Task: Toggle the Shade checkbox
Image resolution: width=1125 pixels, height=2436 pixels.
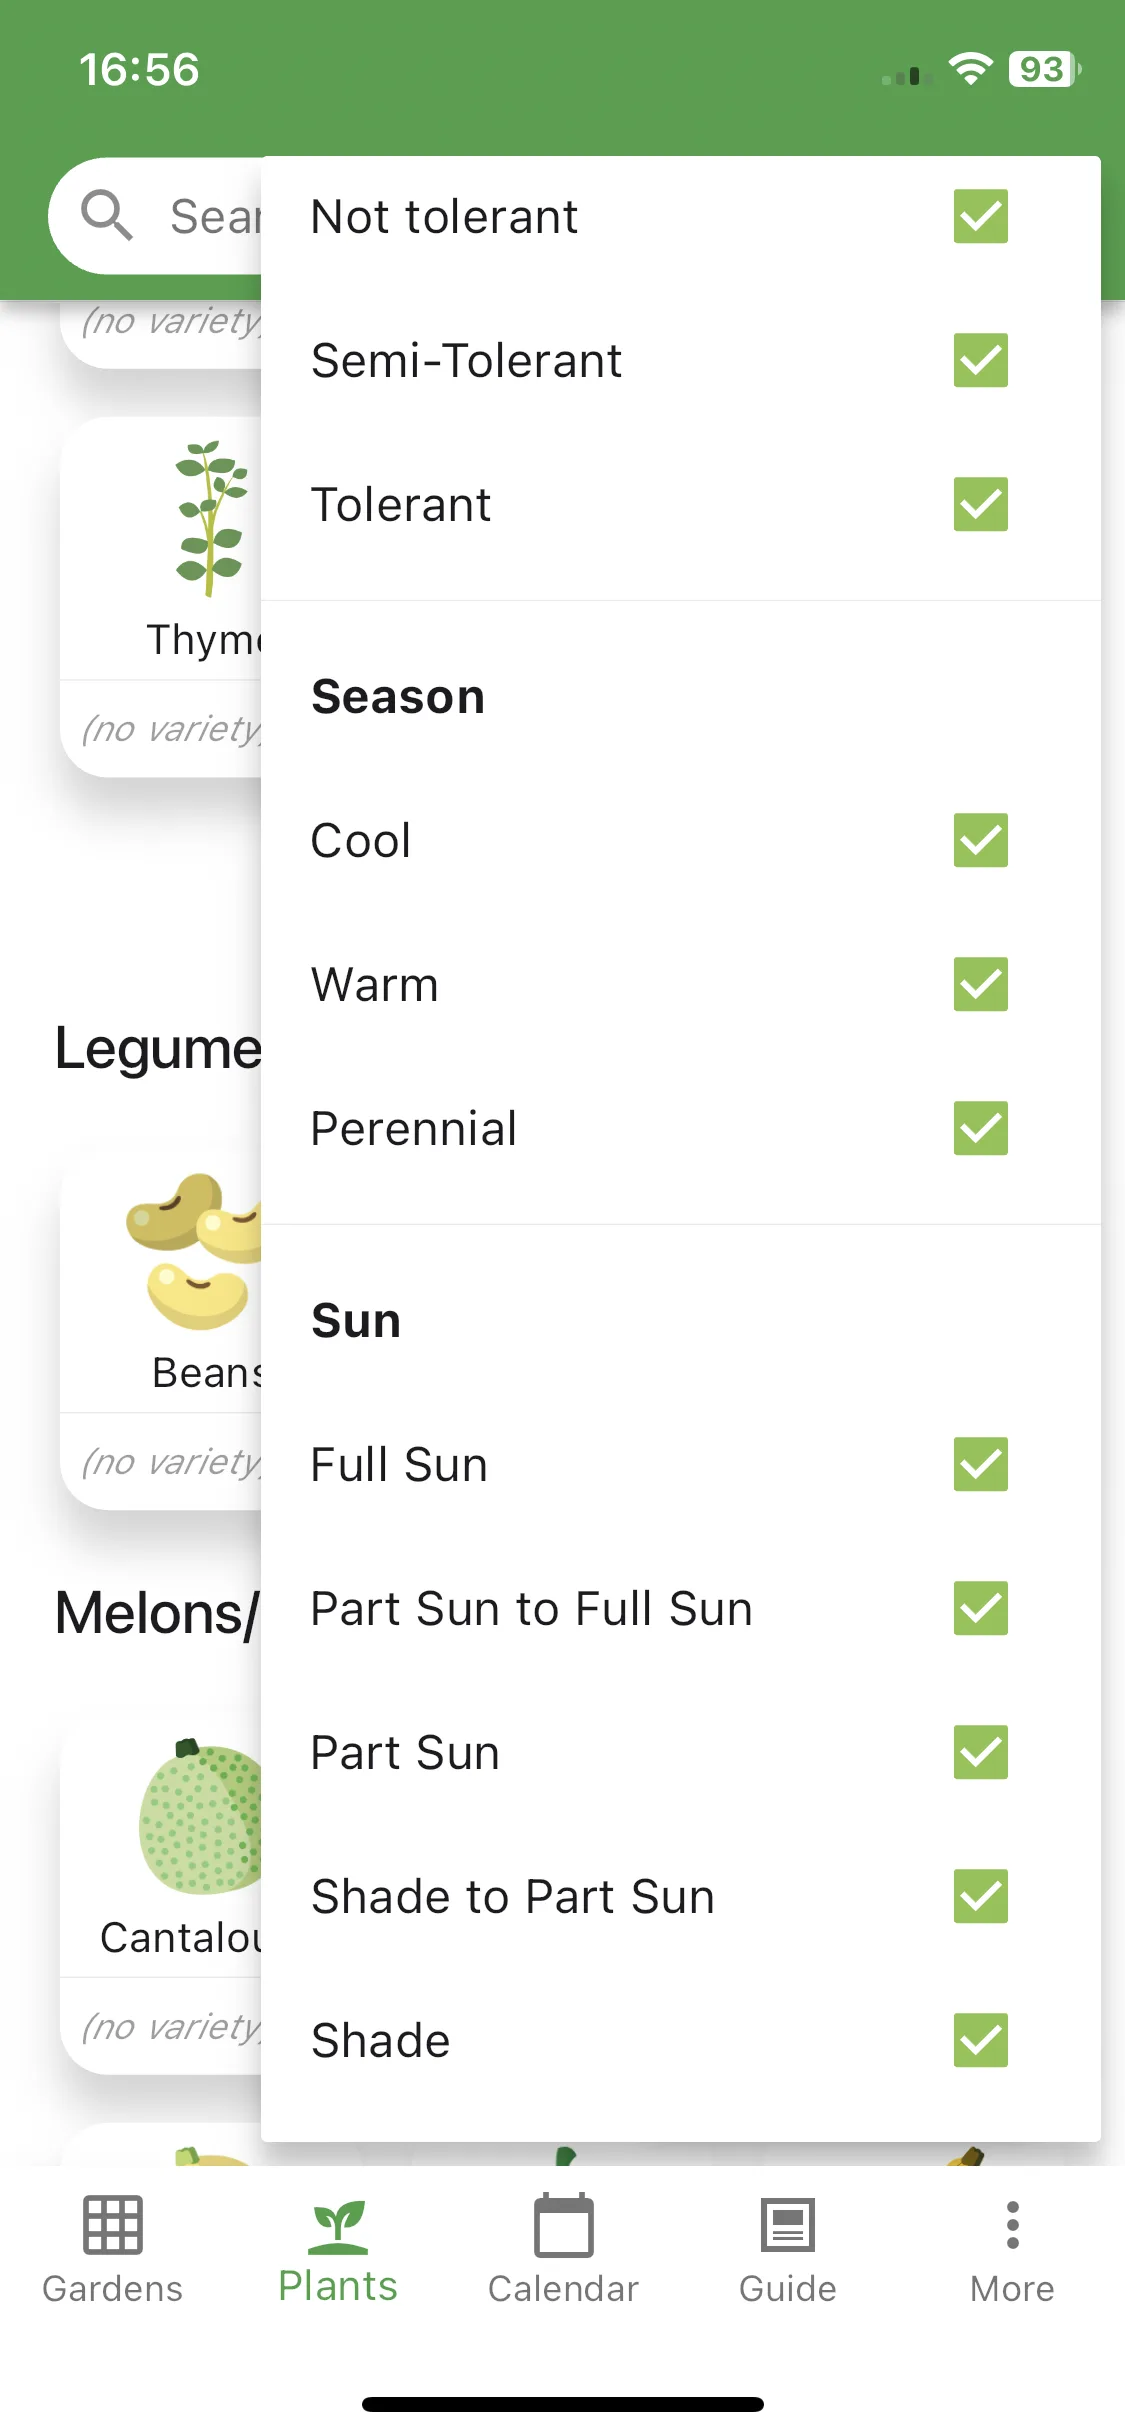Action: coord(980,2040)
